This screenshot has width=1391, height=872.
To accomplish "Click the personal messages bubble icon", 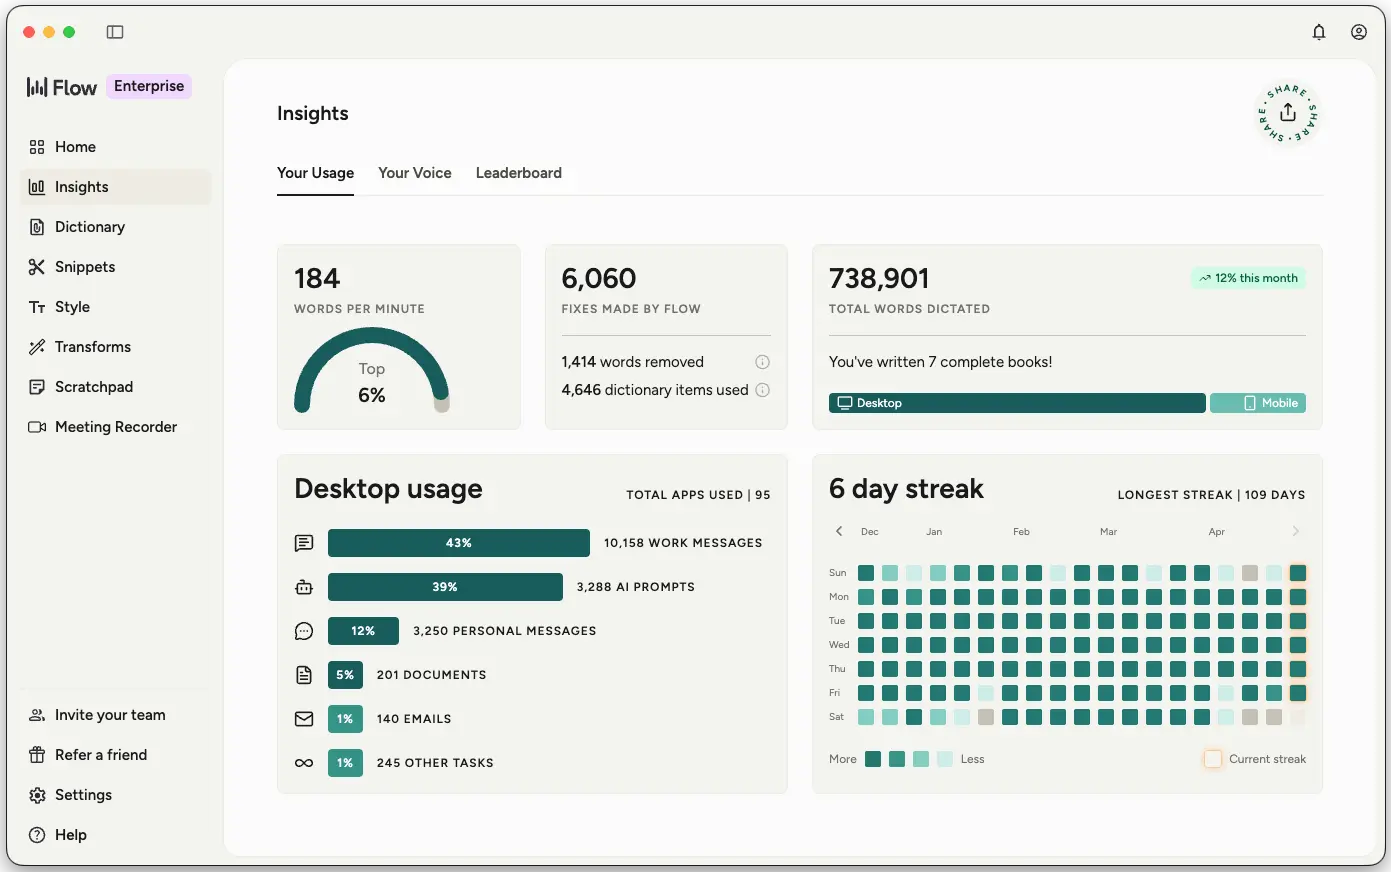I will pyautogui.click(x=304, y=631).
